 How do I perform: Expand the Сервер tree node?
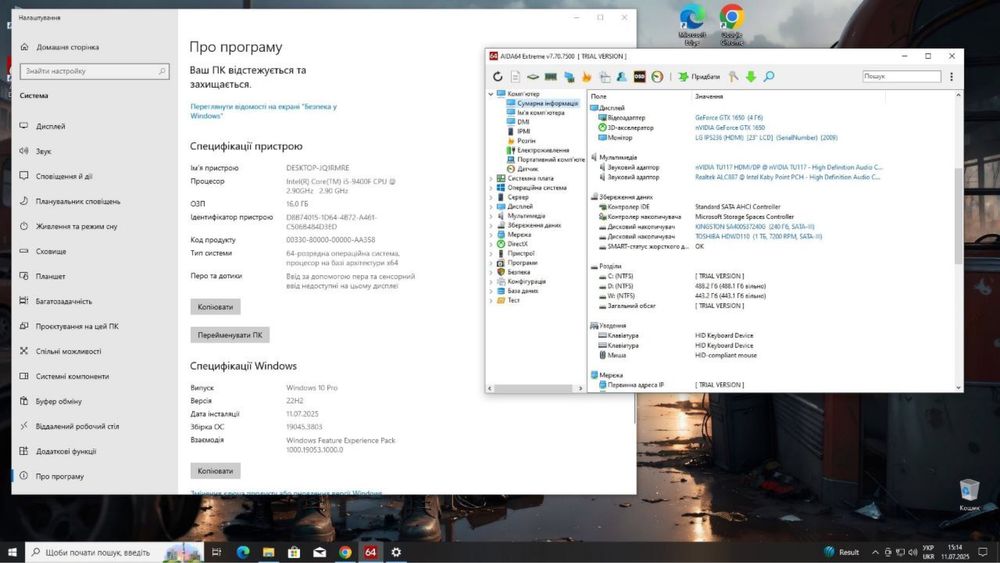coord(490,197)
